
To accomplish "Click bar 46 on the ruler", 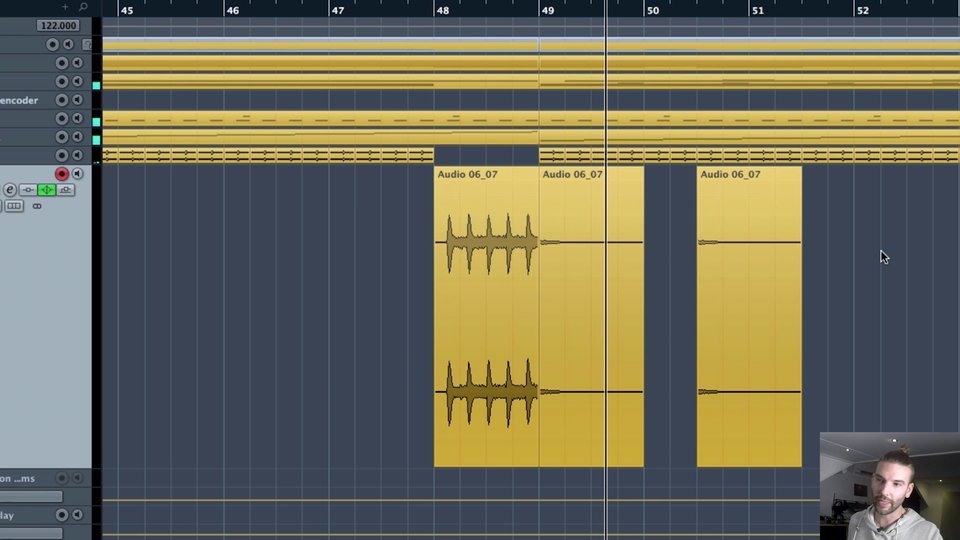I will pyautogui.click(x=232, y=10).
